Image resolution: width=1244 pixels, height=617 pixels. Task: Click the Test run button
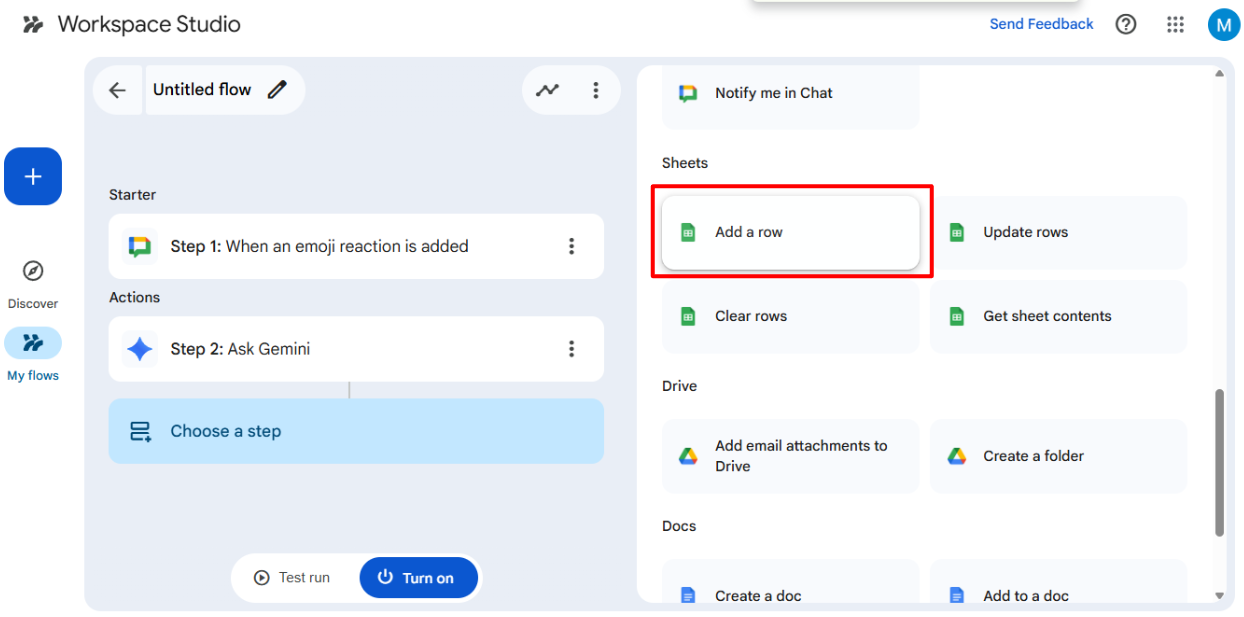click(x=292, y=578)
